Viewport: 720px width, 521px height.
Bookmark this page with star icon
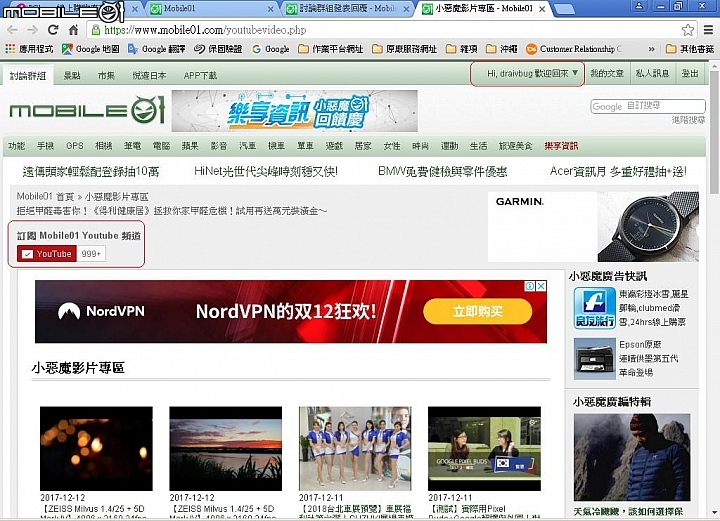[687, 30]
